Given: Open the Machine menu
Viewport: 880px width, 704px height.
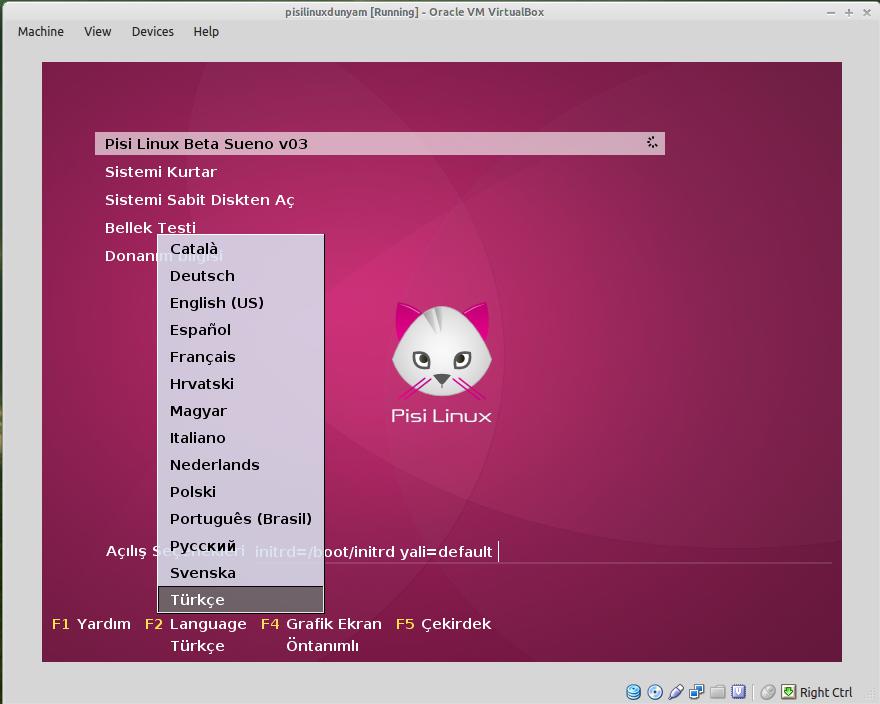Looking at the screenshot, I should pyautogui.click(x=40, y=31).
